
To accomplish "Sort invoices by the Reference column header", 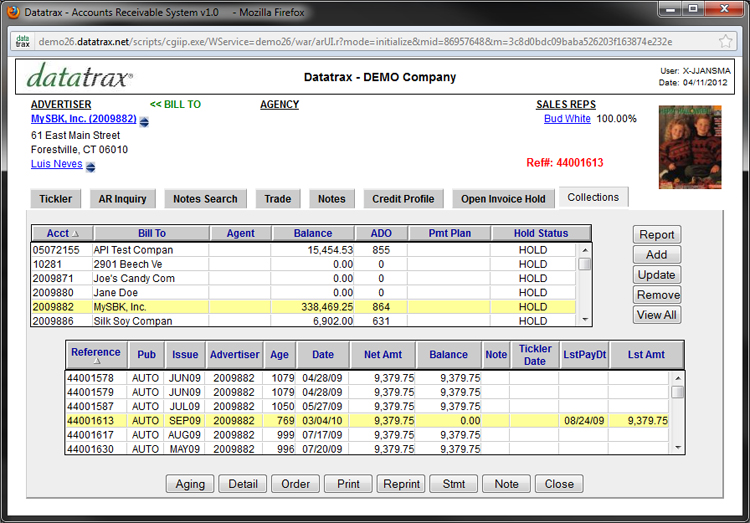I will pyautogui.click(x=96, y=355).
